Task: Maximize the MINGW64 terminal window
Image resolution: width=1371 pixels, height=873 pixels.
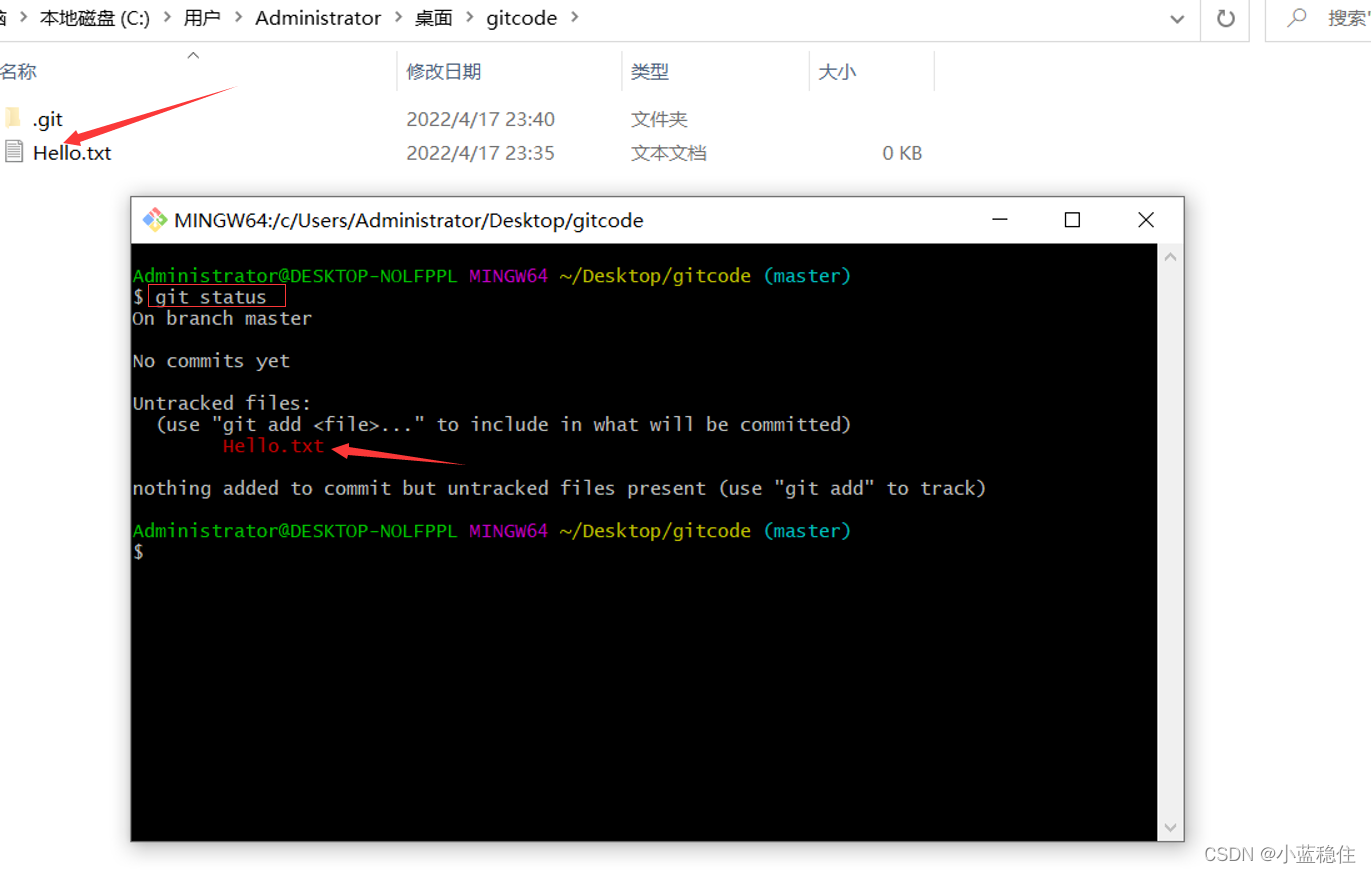Action: click(x=1072, y=220)
